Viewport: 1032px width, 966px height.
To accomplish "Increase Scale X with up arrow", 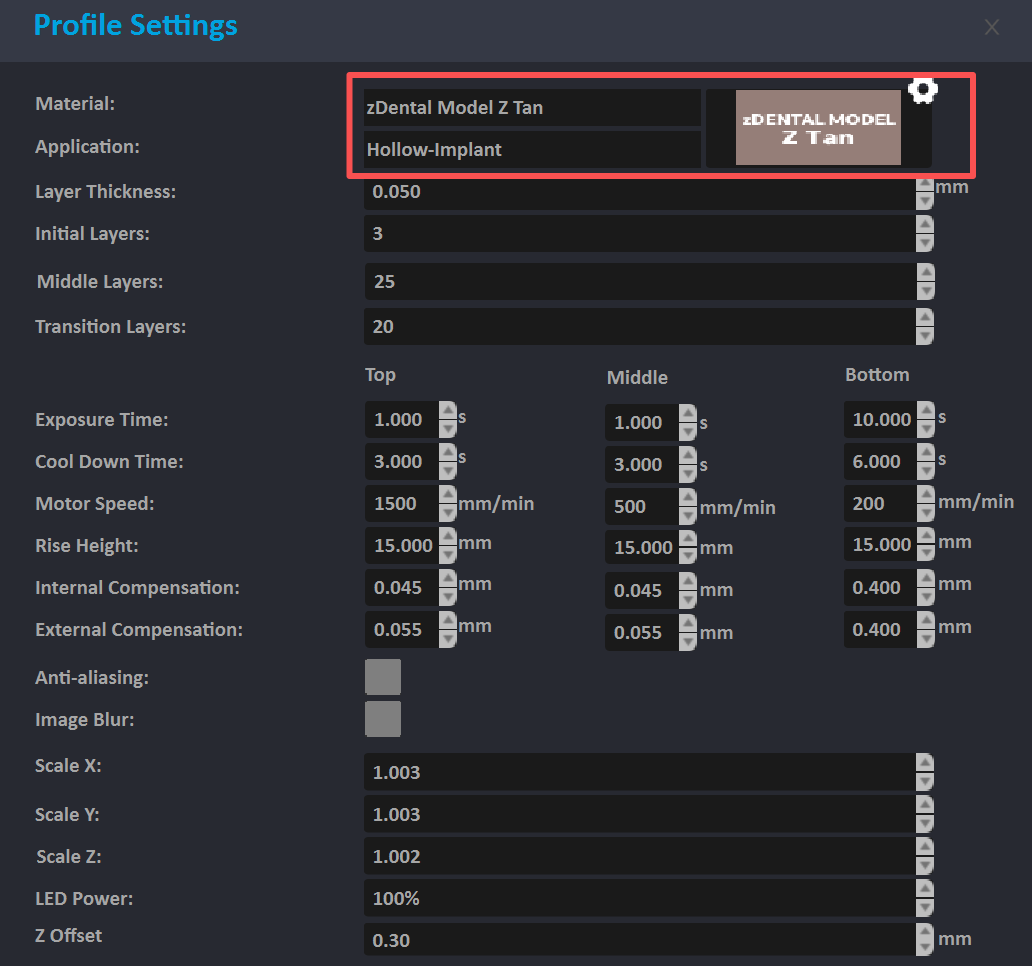I will click(925, 763).
